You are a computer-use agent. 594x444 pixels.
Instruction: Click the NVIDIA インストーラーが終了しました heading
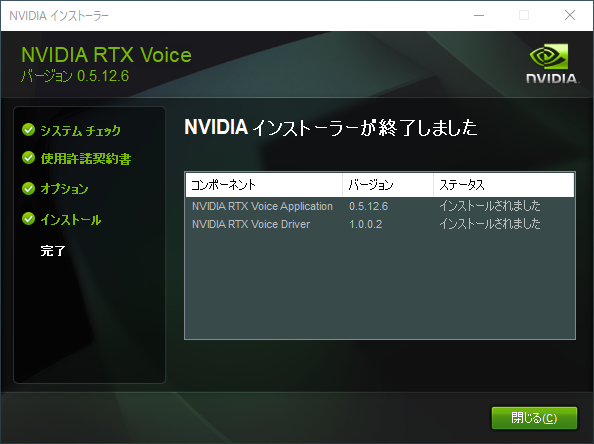click(331, 127)
